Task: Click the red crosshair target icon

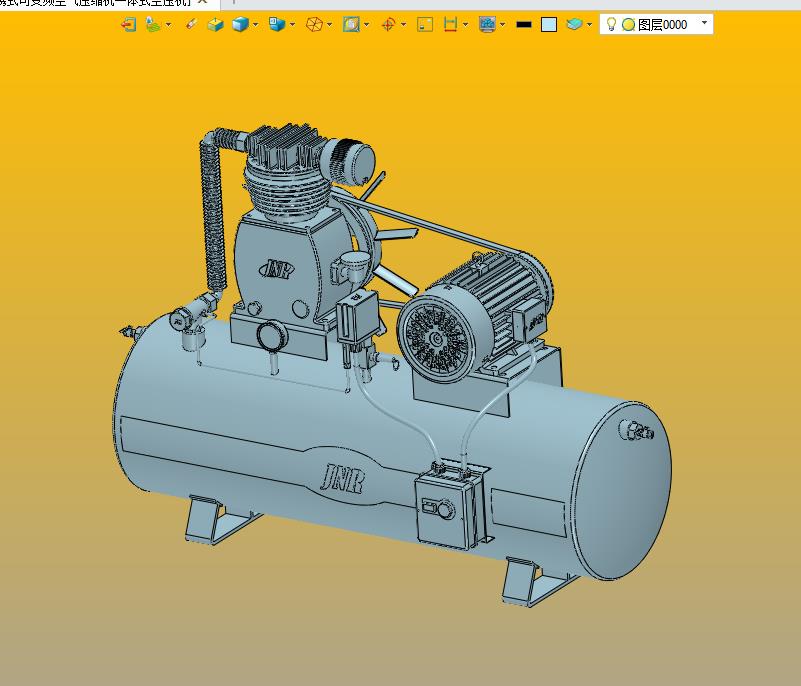Action: click(389, 24)
